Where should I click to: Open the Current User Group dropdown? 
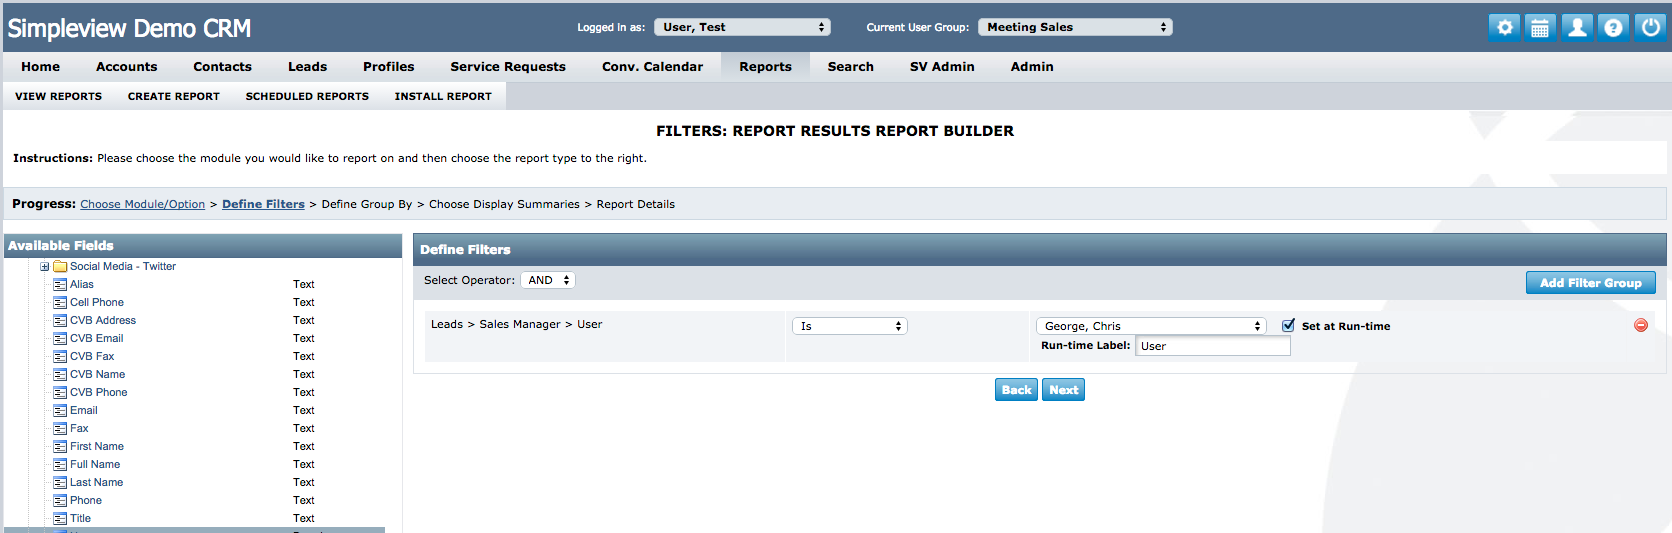pyautogui.click(x=1075, y=27)
